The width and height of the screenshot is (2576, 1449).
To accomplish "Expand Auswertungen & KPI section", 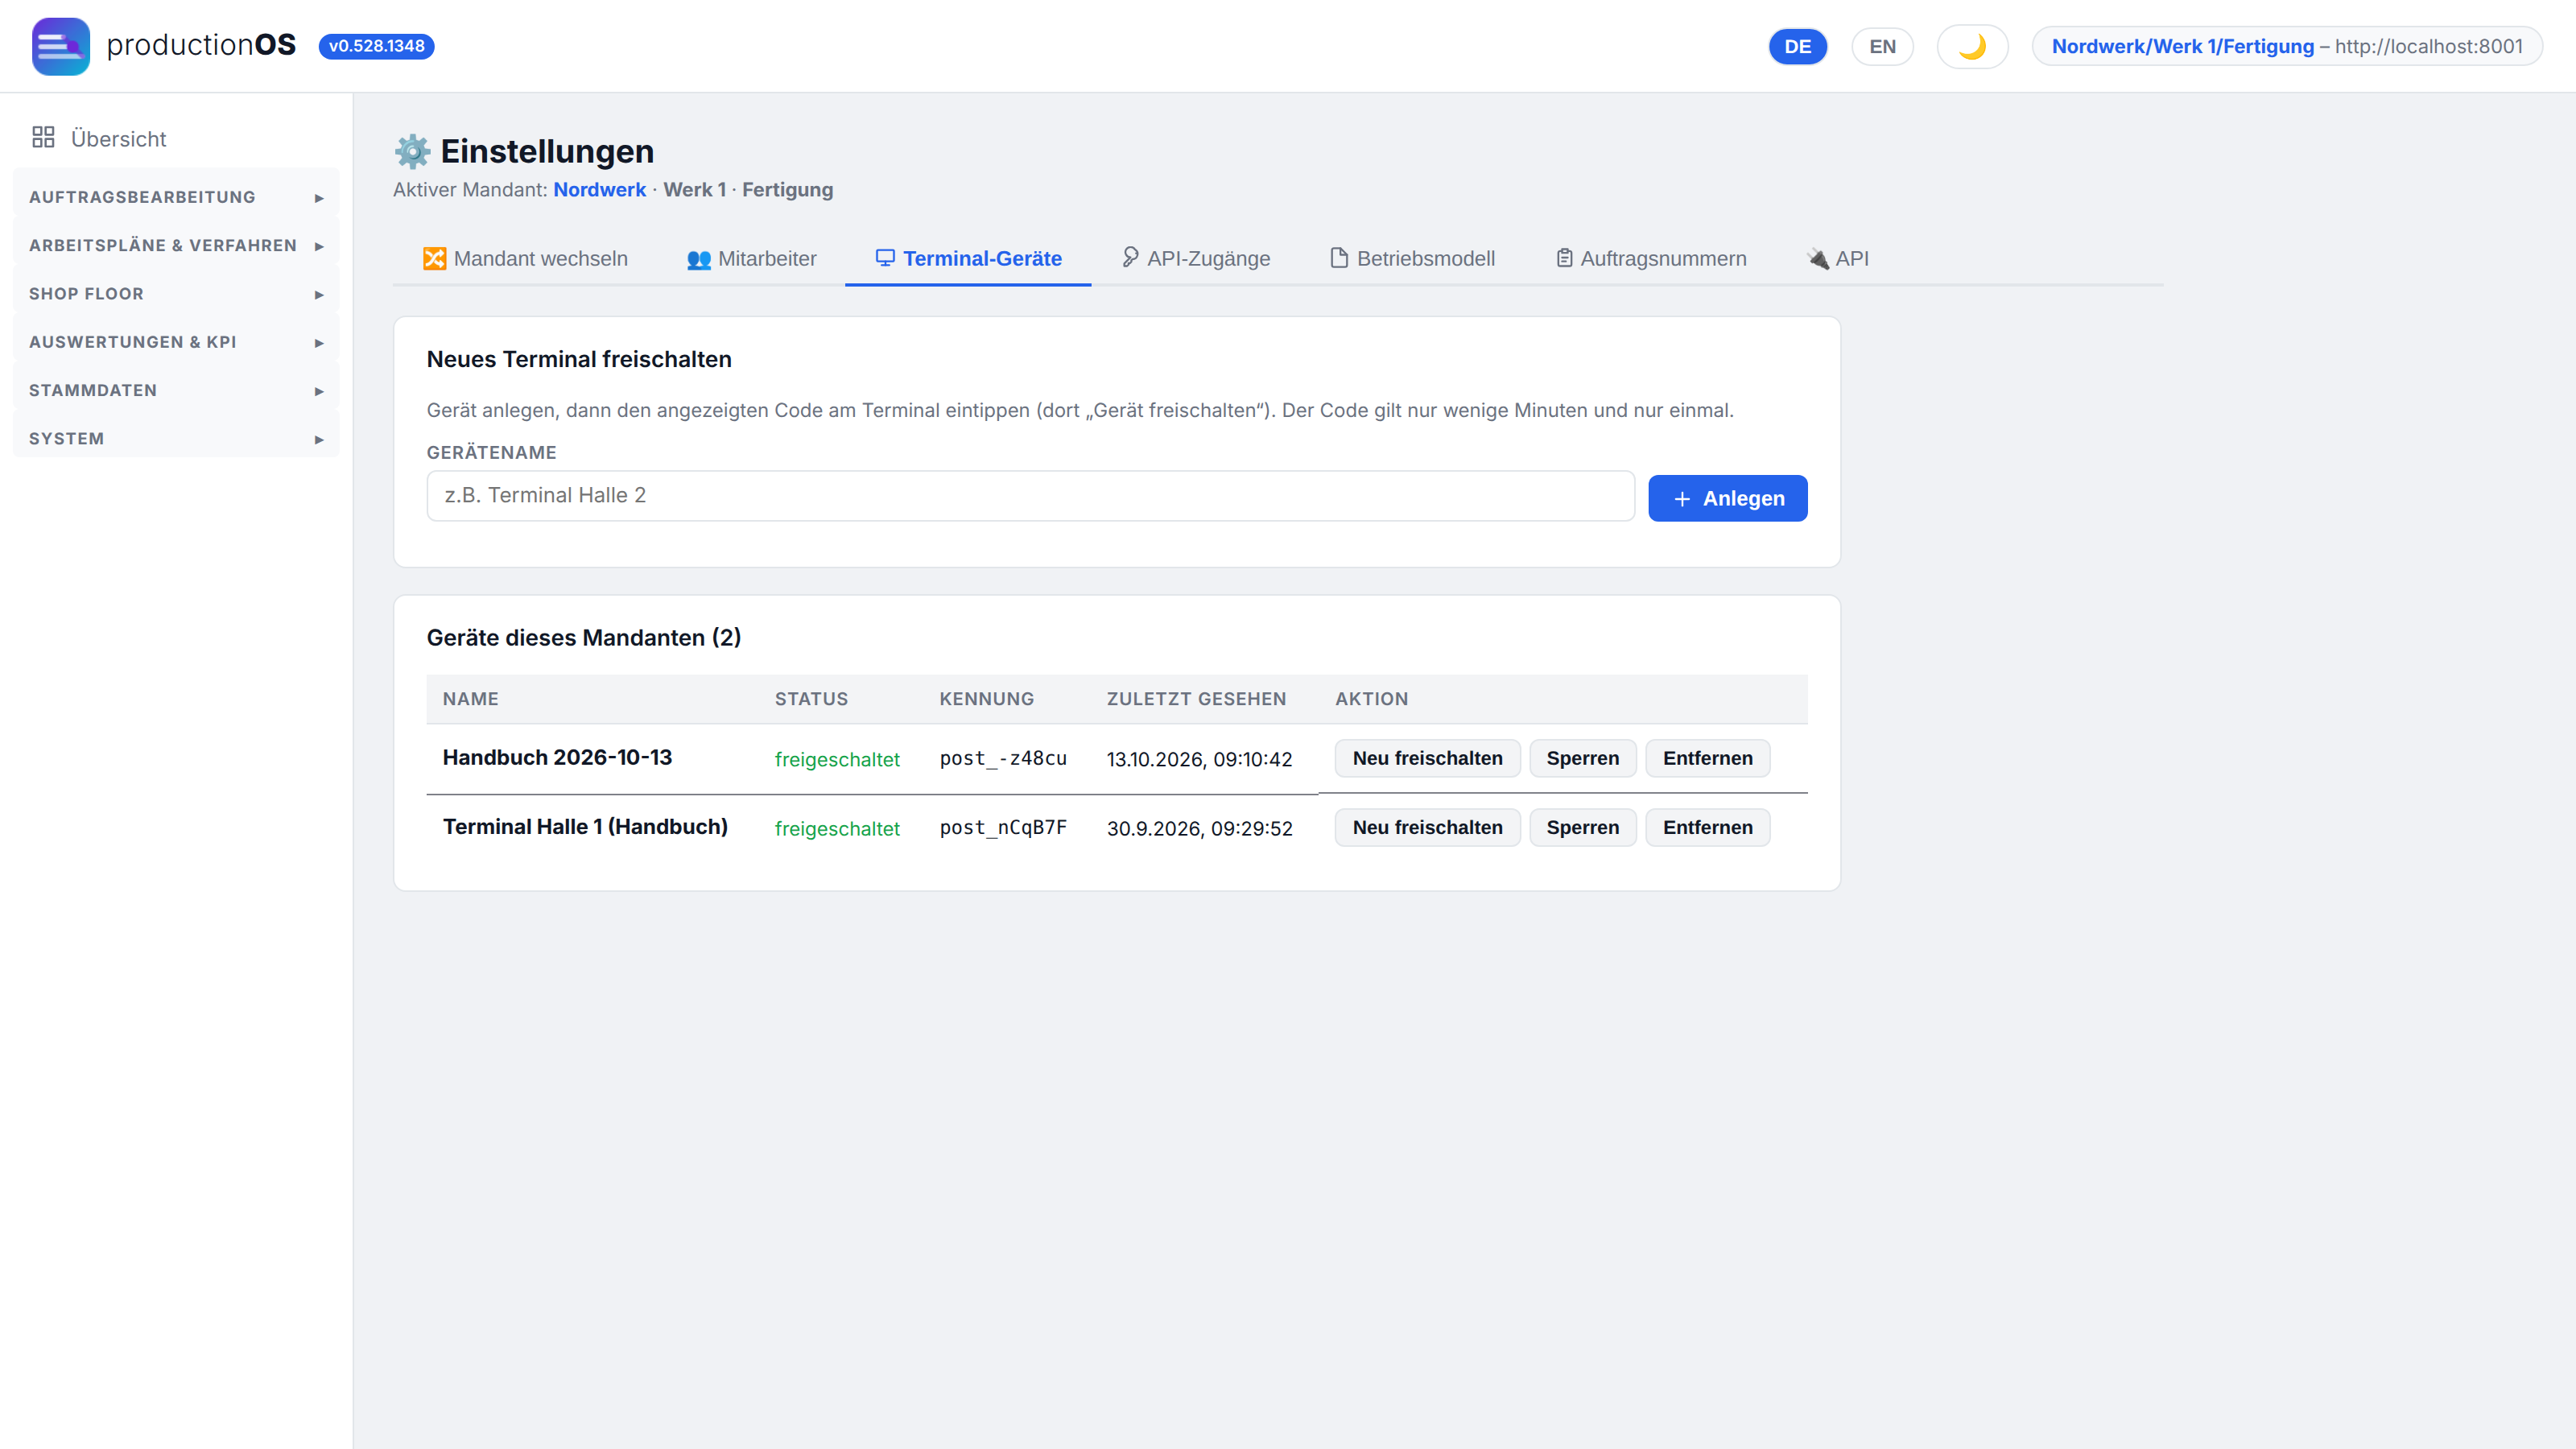I will pyautogui.click(x=176, y=342).
